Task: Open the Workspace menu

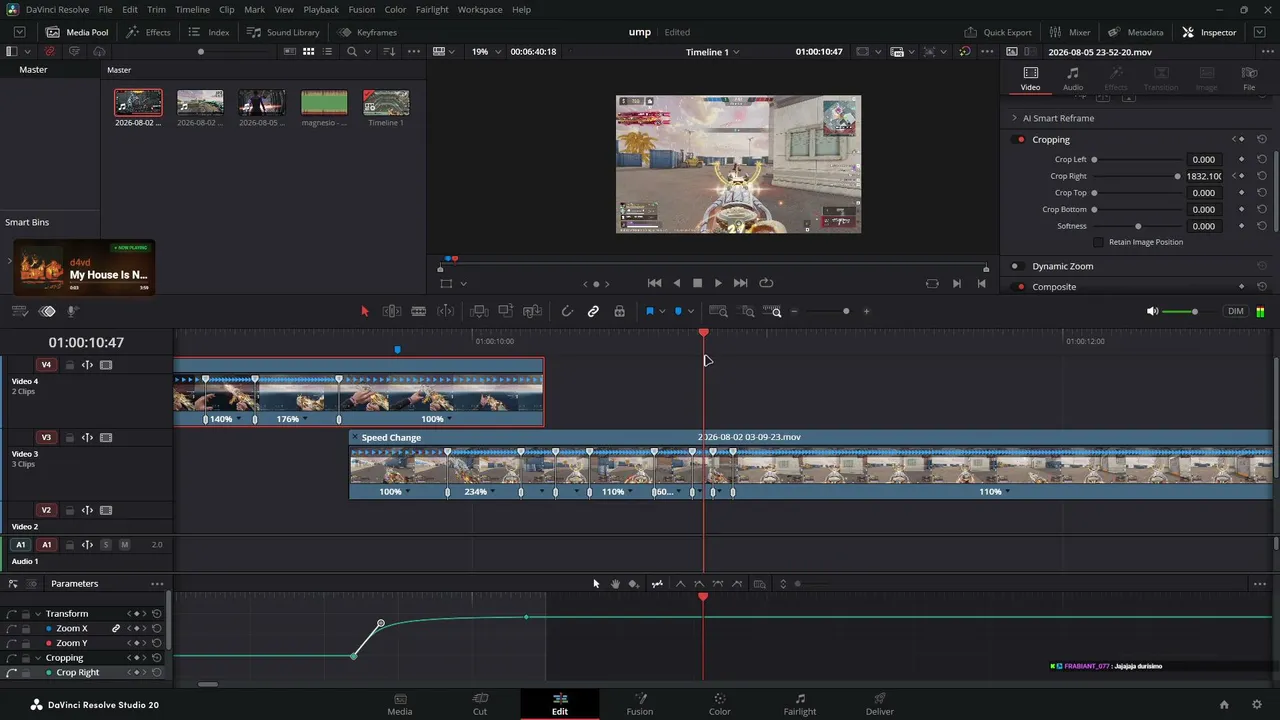Action: (x=480, y=9)
